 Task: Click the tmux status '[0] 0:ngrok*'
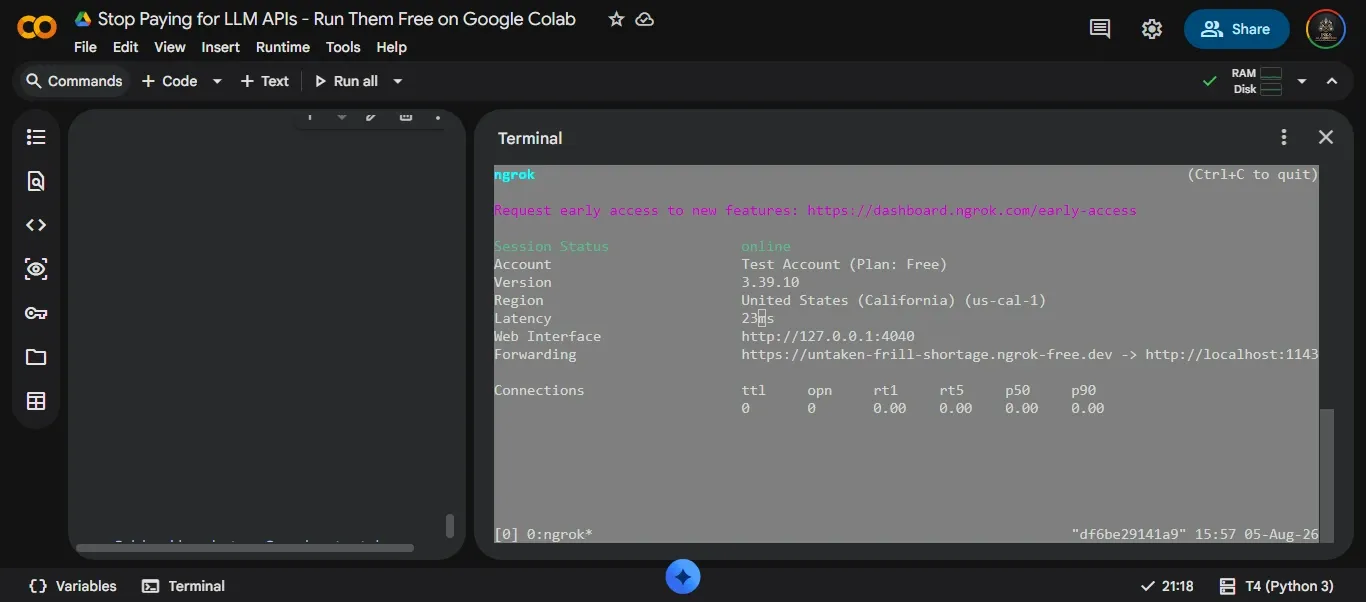(x=543, y=534)
